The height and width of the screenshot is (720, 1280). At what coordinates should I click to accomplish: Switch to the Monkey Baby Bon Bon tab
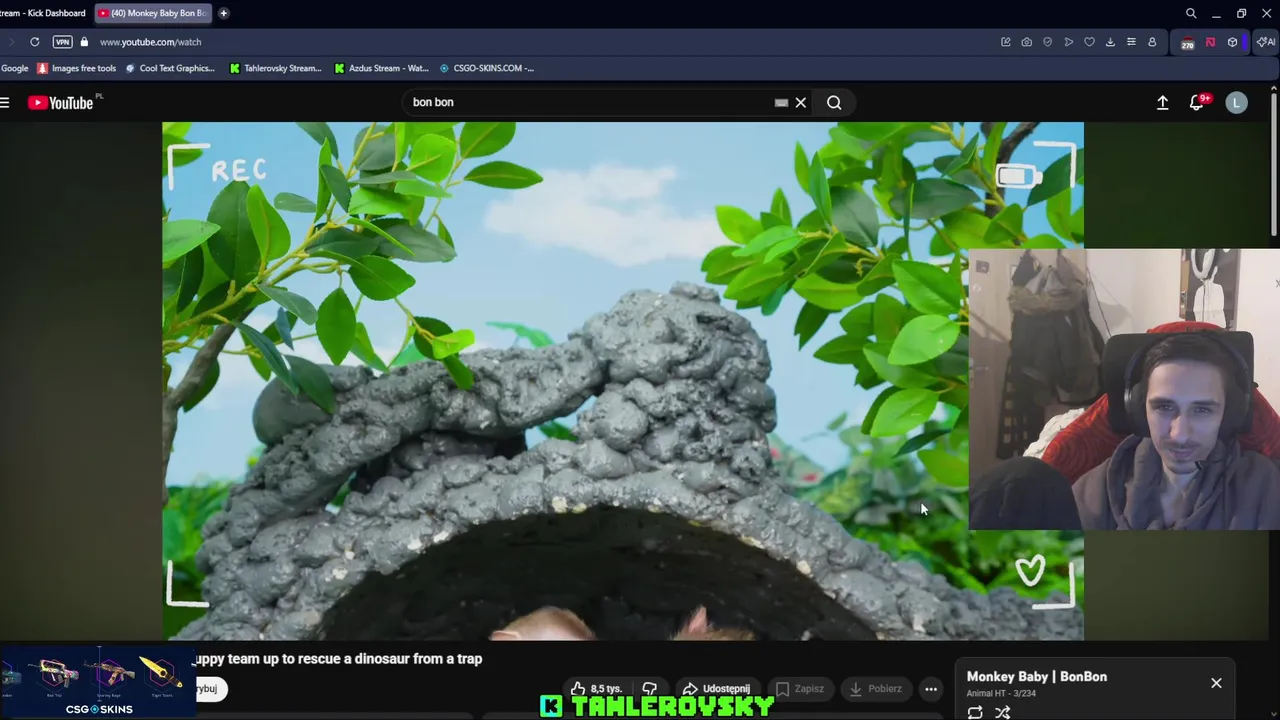tap(152, 13)
